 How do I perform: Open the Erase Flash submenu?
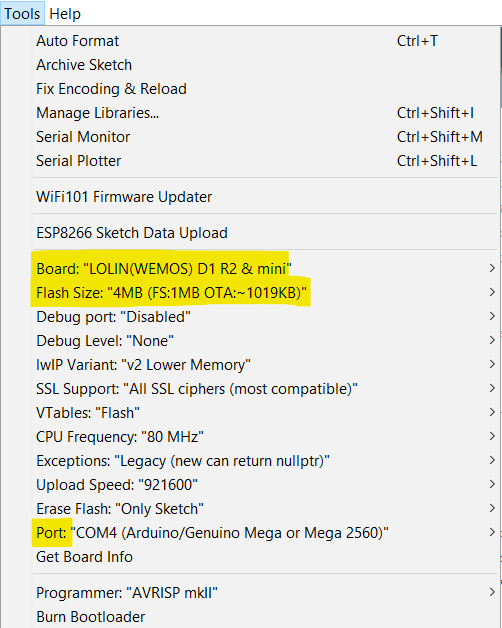[x=265, y=509]
